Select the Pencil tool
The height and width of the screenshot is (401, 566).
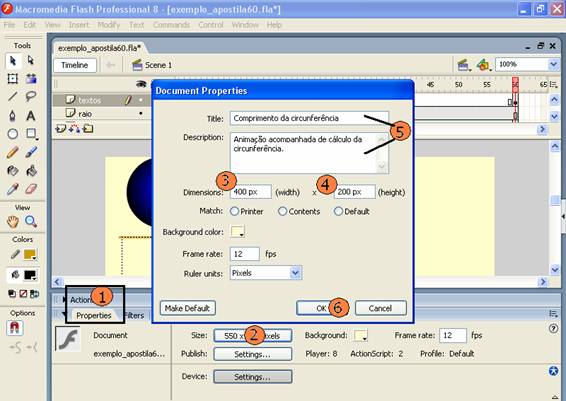click(x=13, y=152)
